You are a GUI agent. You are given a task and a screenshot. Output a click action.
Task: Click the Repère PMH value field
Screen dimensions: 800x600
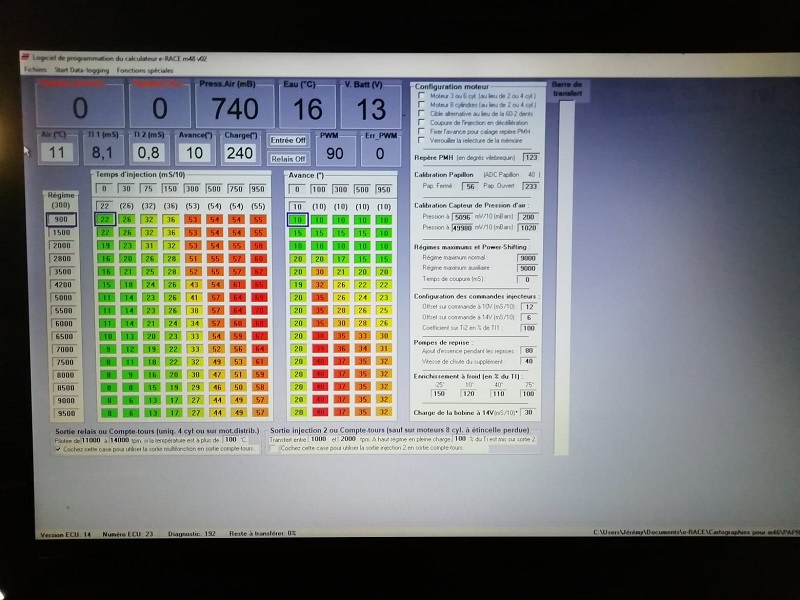(530, 157)
